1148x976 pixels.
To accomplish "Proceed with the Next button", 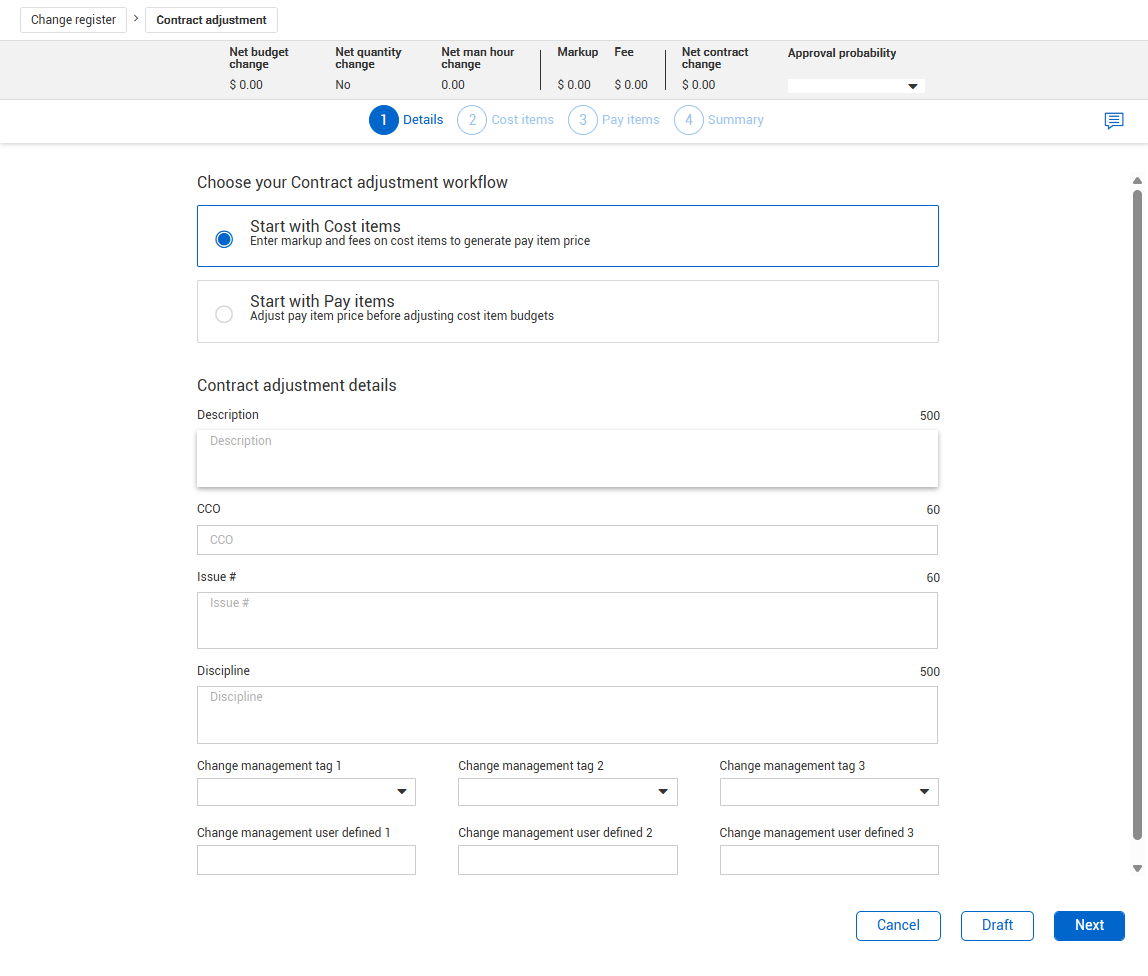I will click(x=1089, y=926).
